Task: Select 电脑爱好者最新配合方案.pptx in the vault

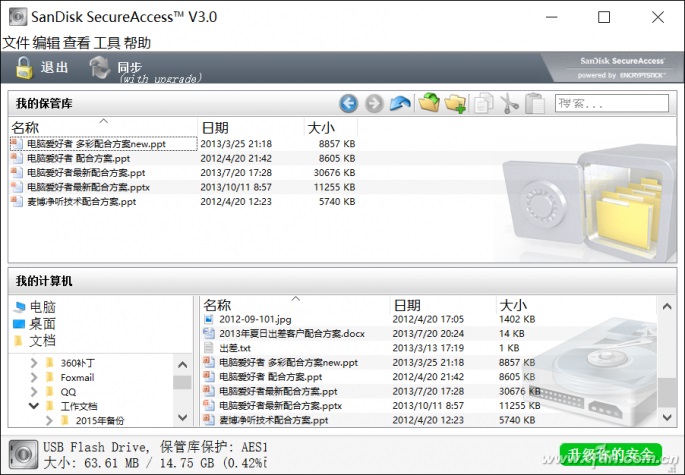Action: [x=88, y=187]
